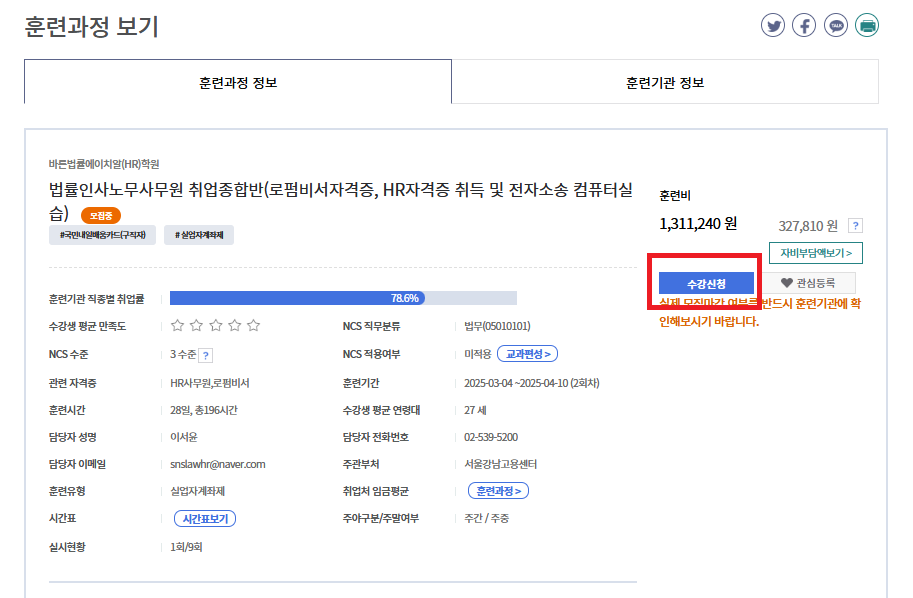Click the first satisfaction star icon
This screenshot has height=598, width=913.
pyautogui.click(x=178, y=326)
